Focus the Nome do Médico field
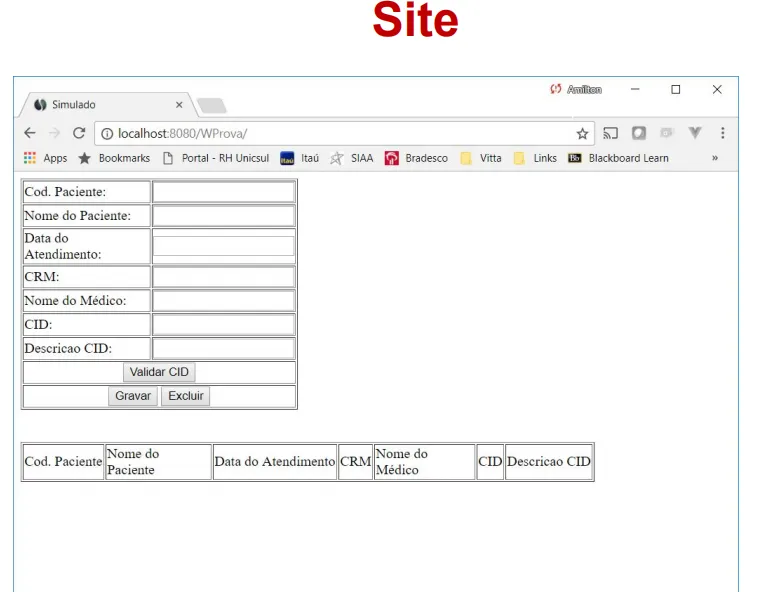Image resolution: width=757 pixels, height=592 pixels. pos(224,300)
